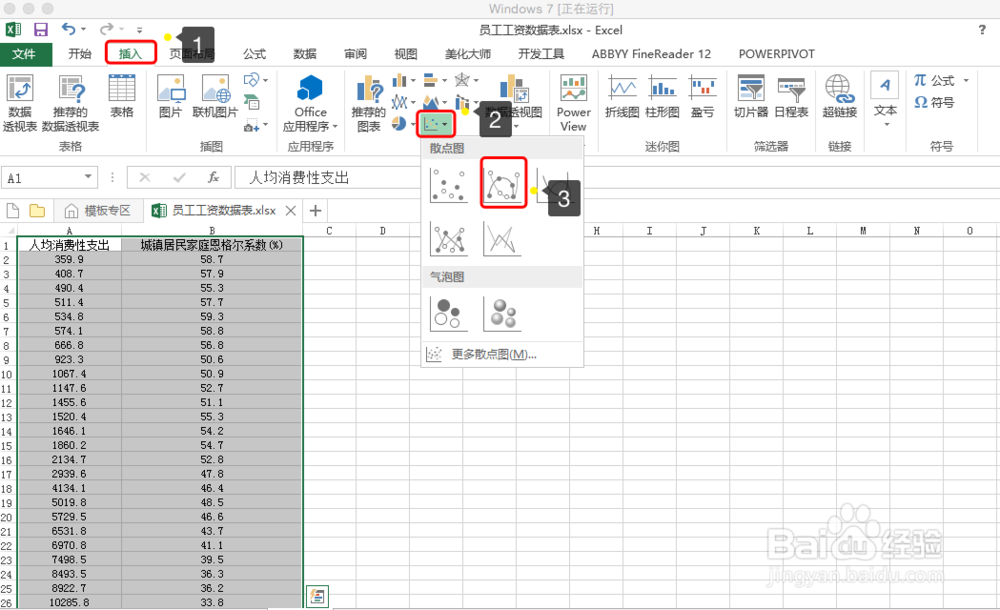
Task: Insert a 超链接 hyperlink
Action: (839, 96)
